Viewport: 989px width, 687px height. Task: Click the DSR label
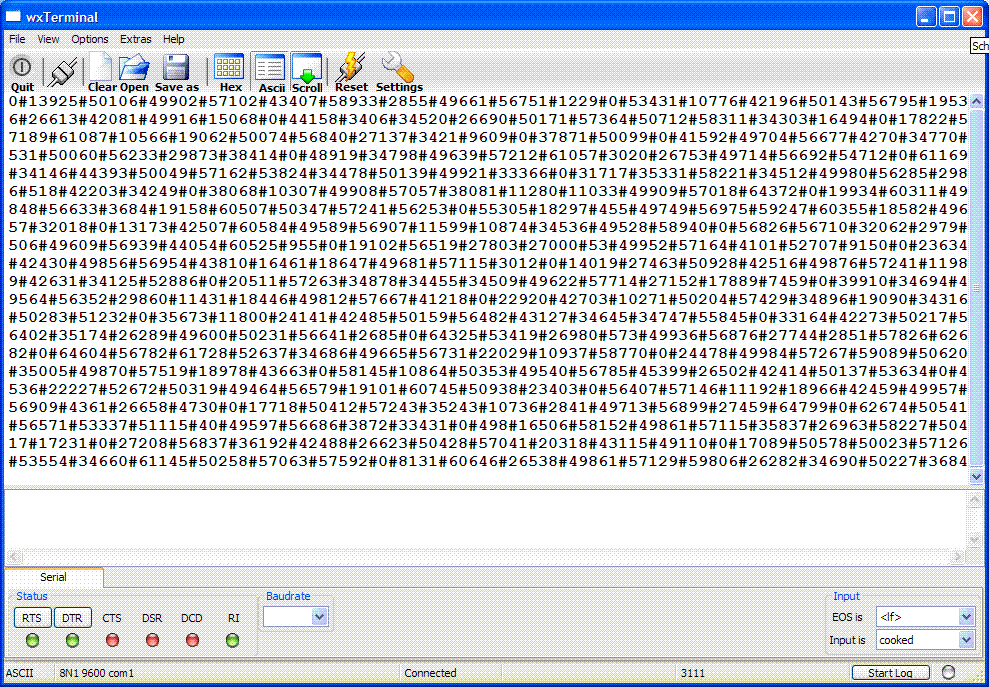[x=152, y=618]
